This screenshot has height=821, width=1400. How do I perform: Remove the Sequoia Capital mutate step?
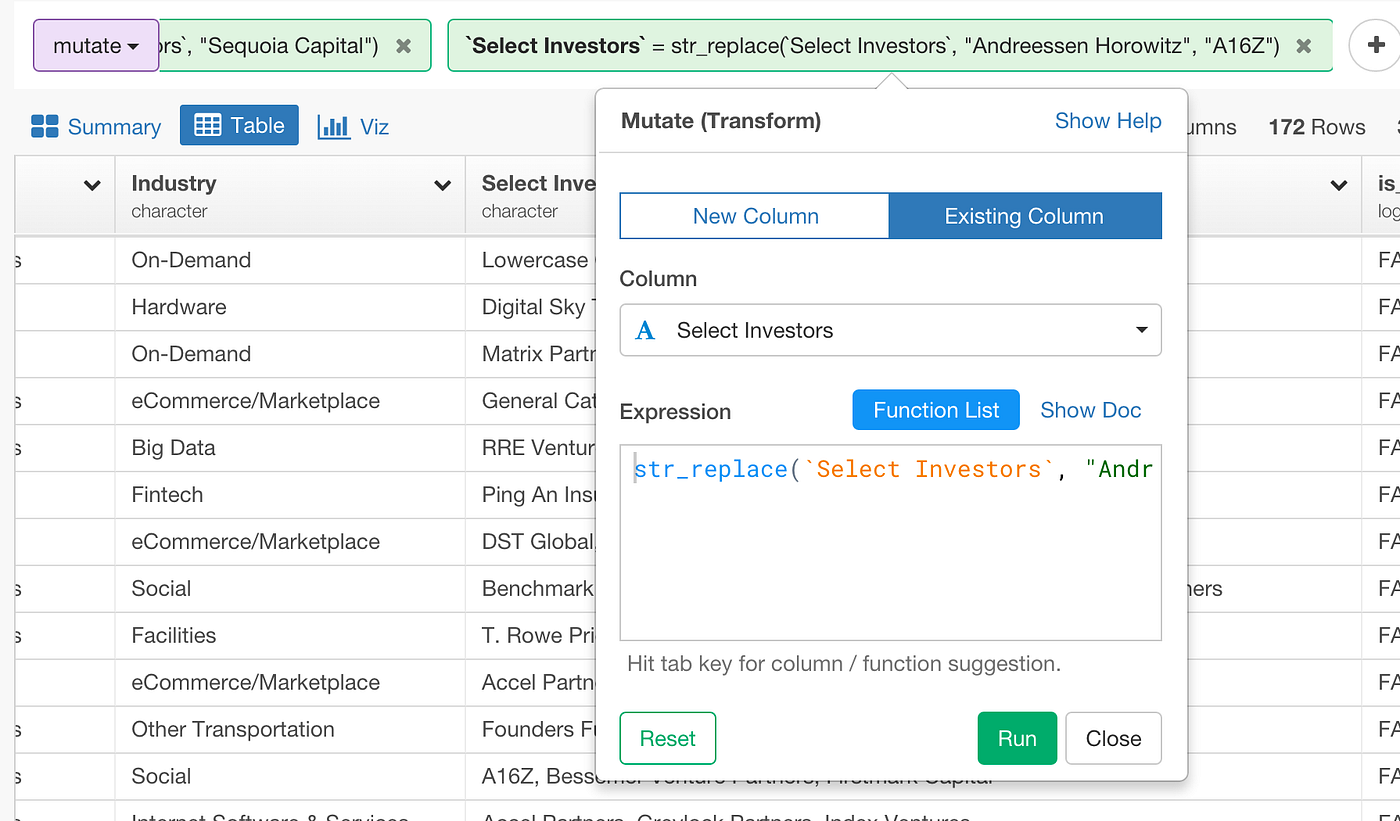(403, 46)
